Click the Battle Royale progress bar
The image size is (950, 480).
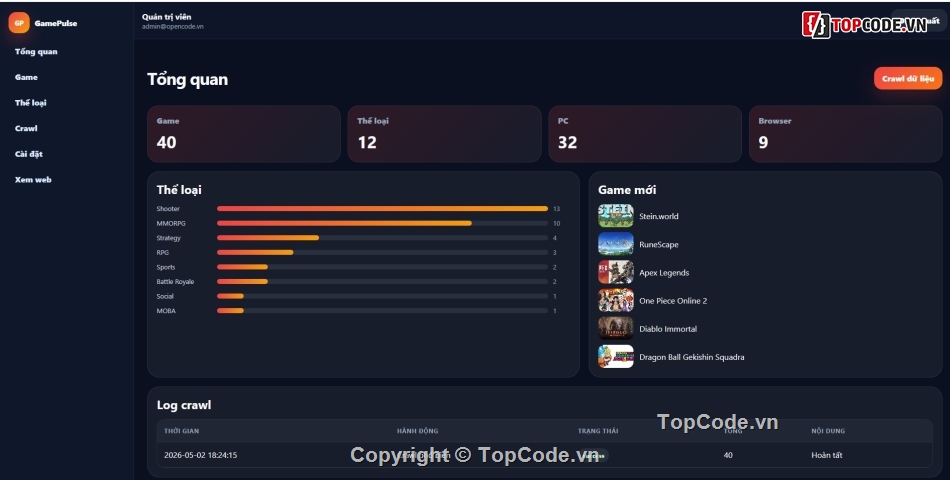pyautogui.click(x=382, y=281)
